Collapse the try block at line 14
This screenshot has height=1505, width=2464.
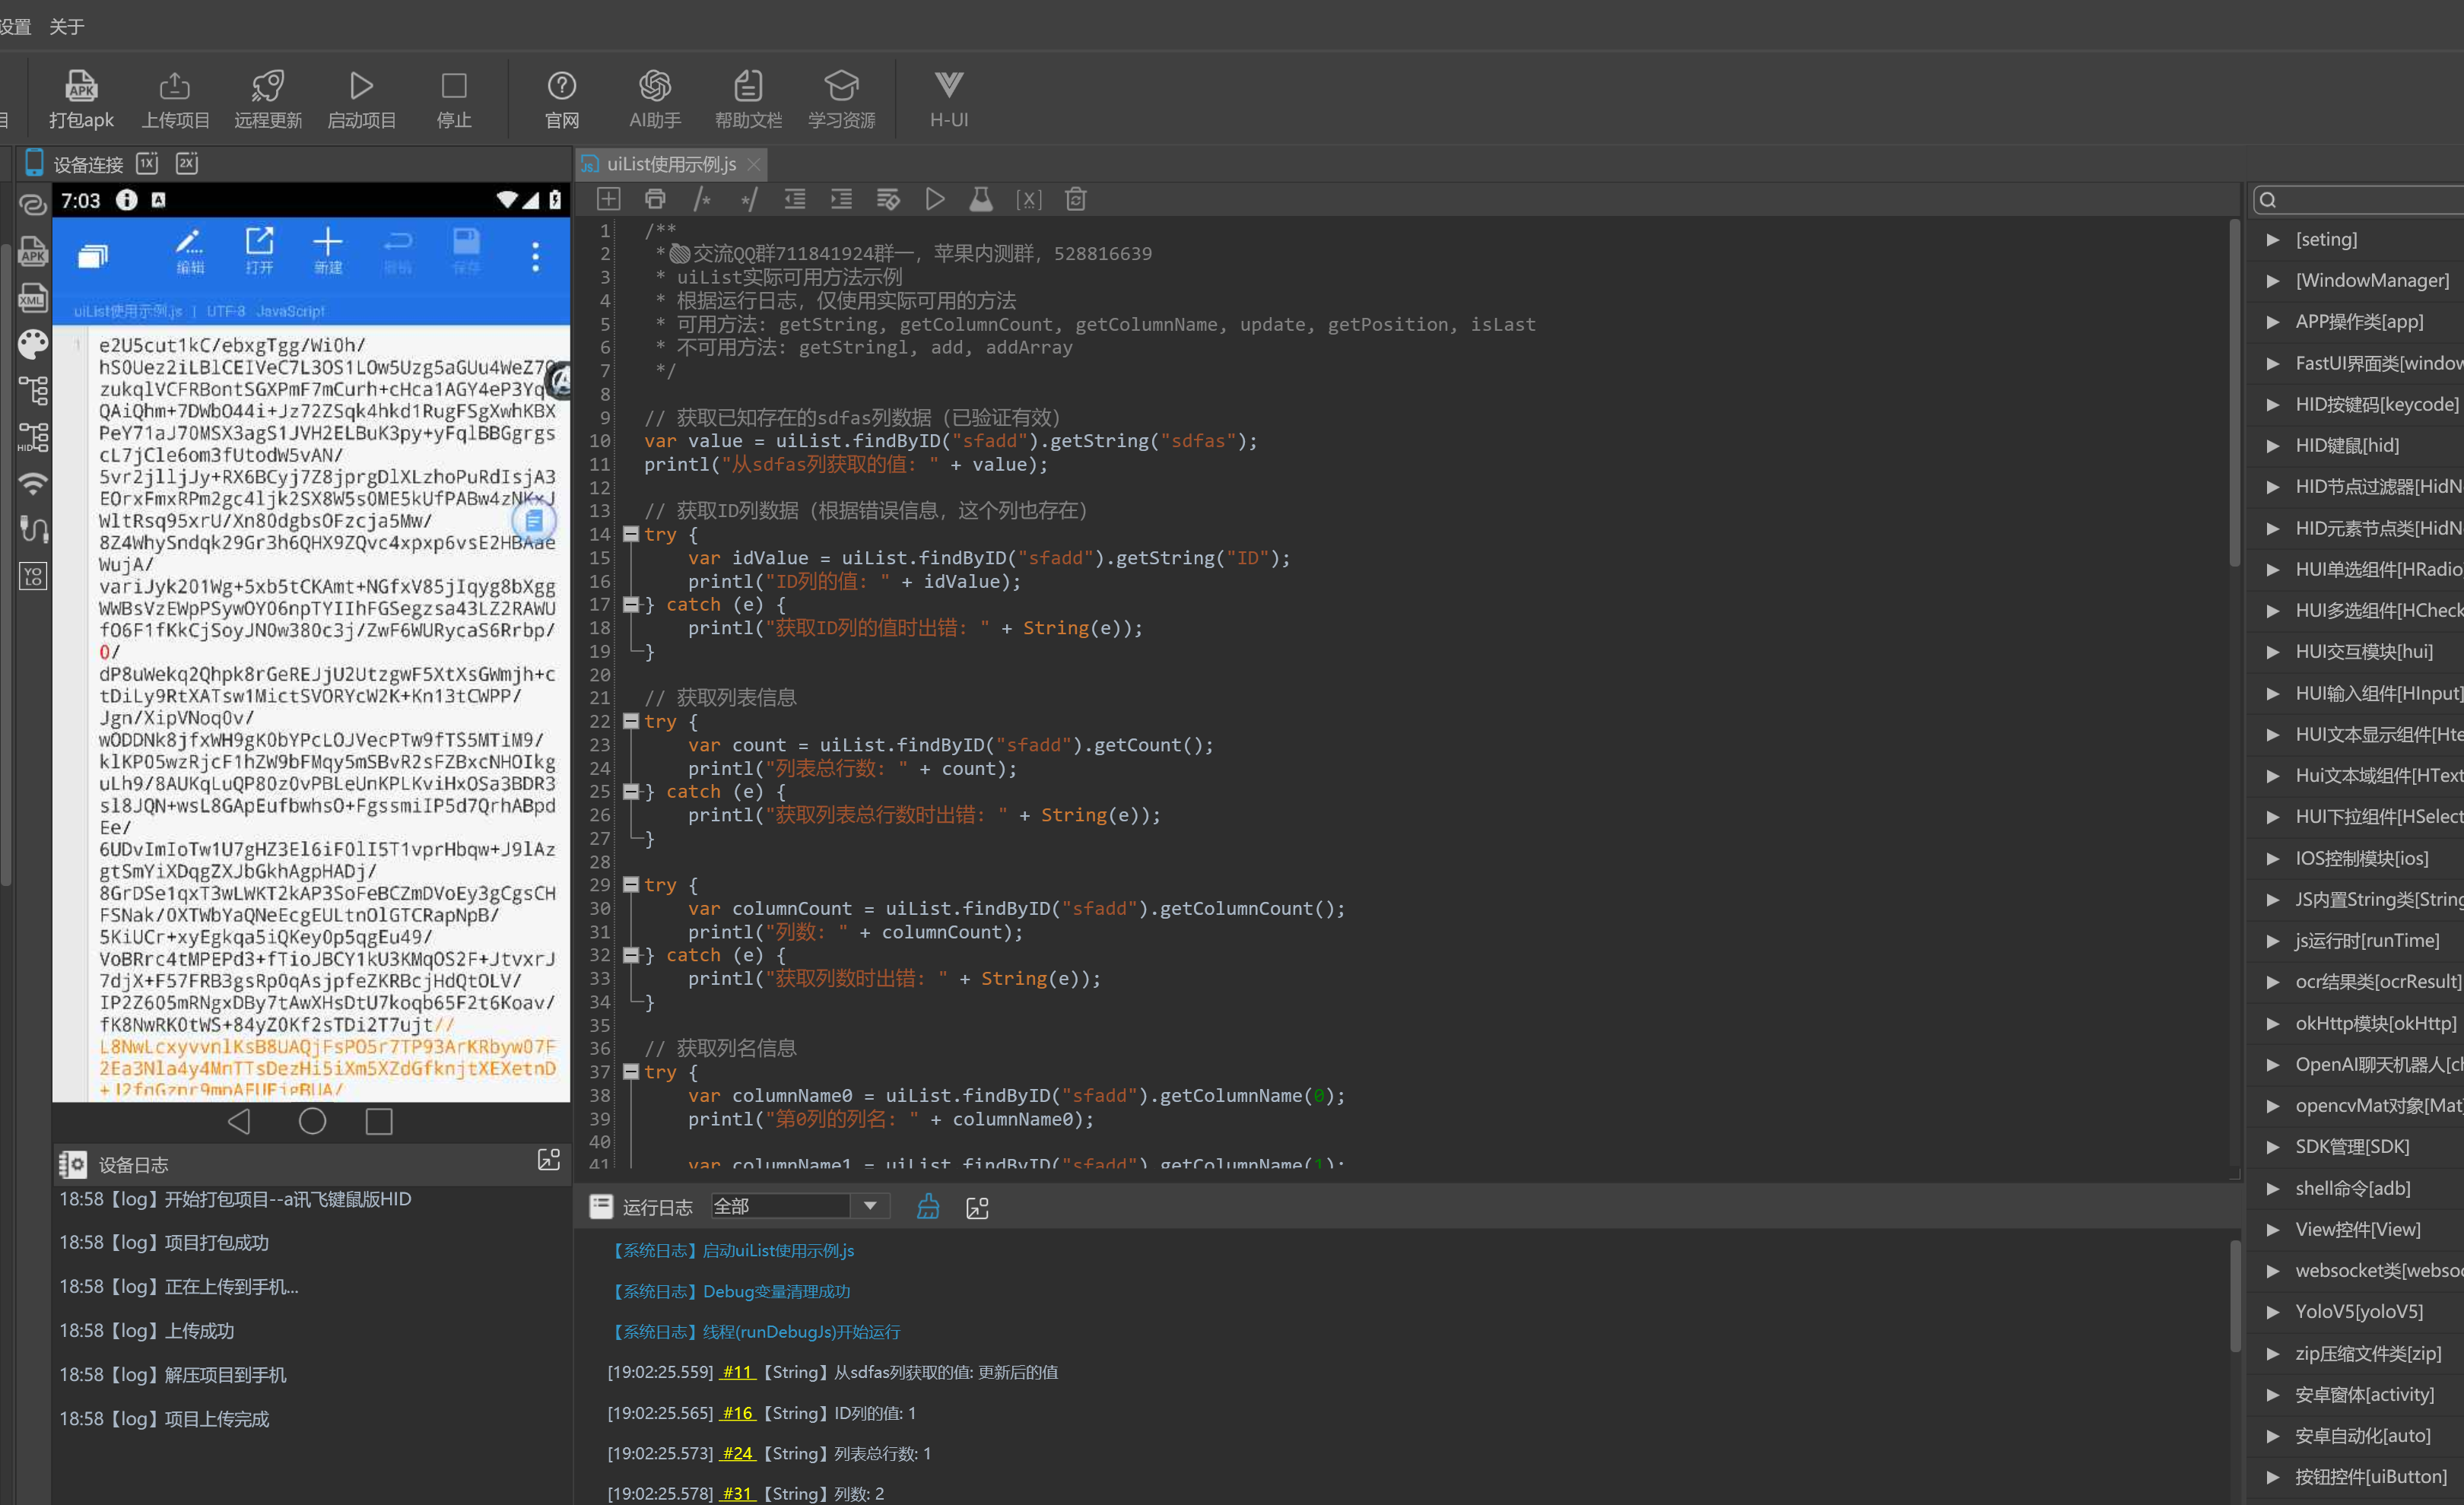click(631, 534)
